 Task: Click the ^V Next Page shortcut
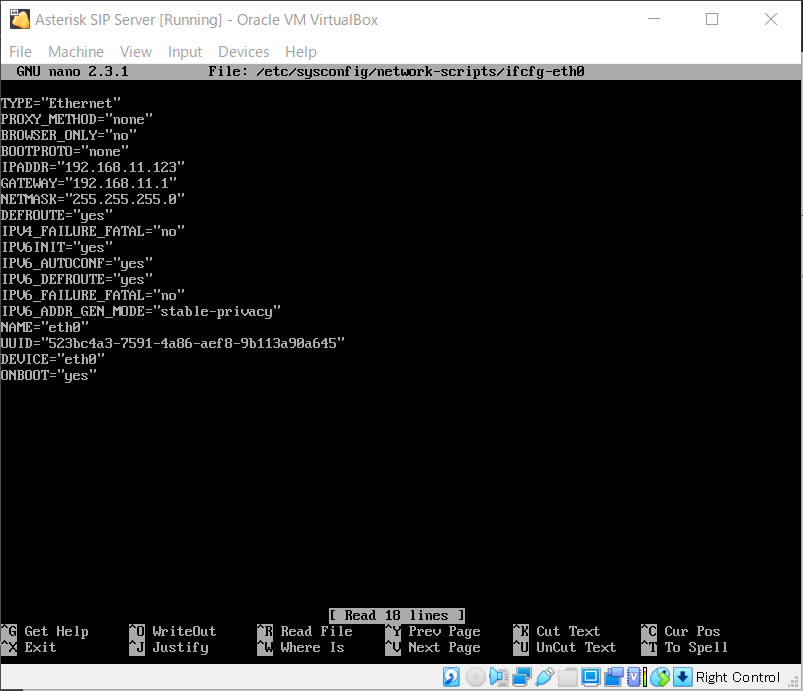click(x=433, y=647)
